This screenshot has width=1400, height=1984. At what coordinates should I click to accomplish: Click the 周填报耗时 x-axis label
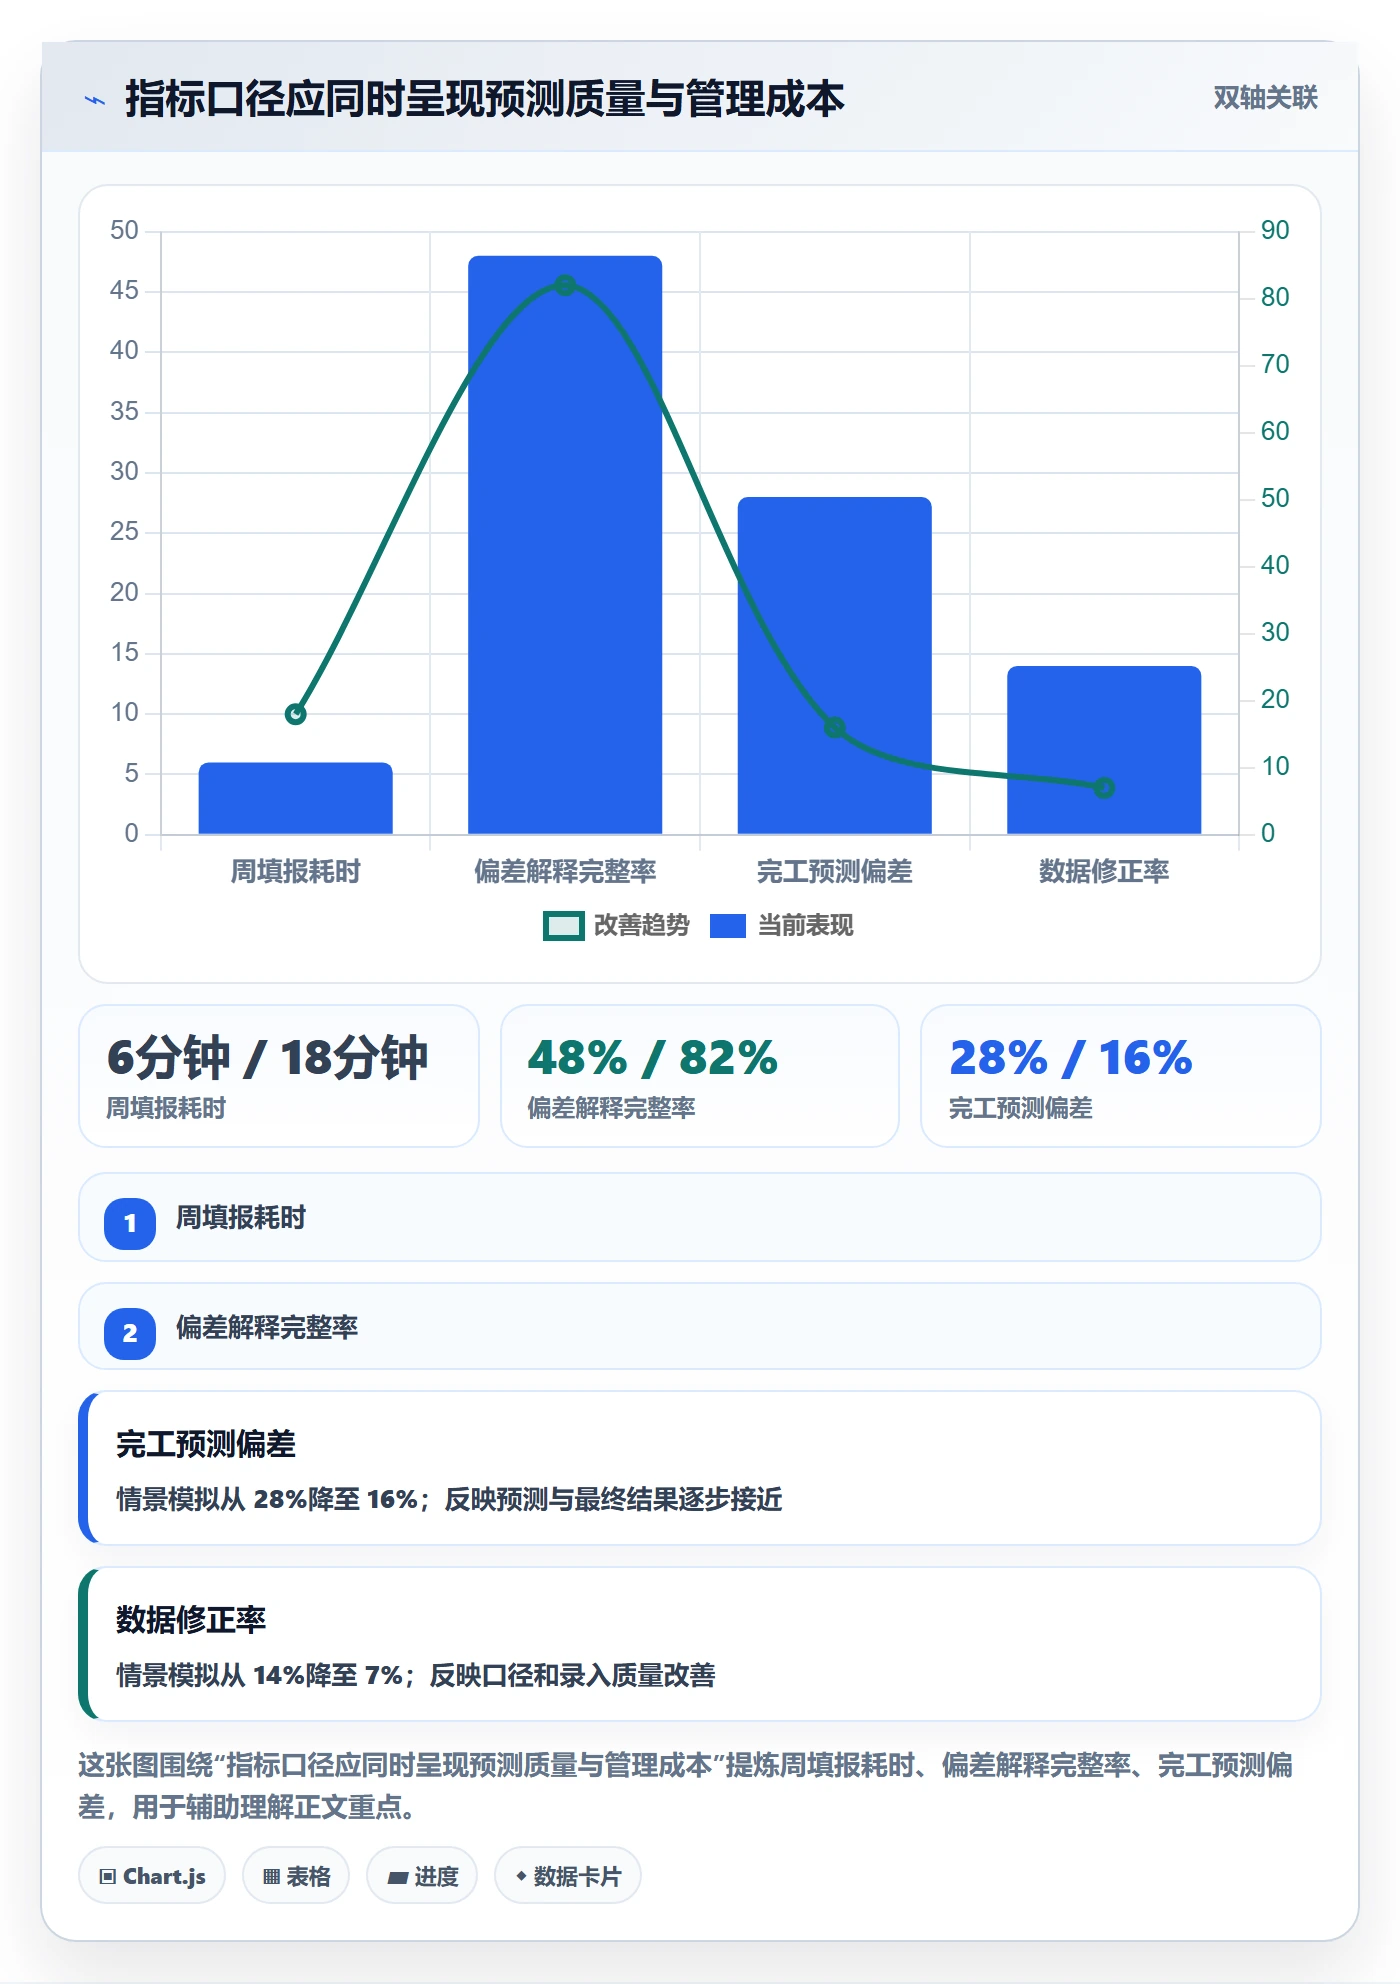tap(296, 872)
